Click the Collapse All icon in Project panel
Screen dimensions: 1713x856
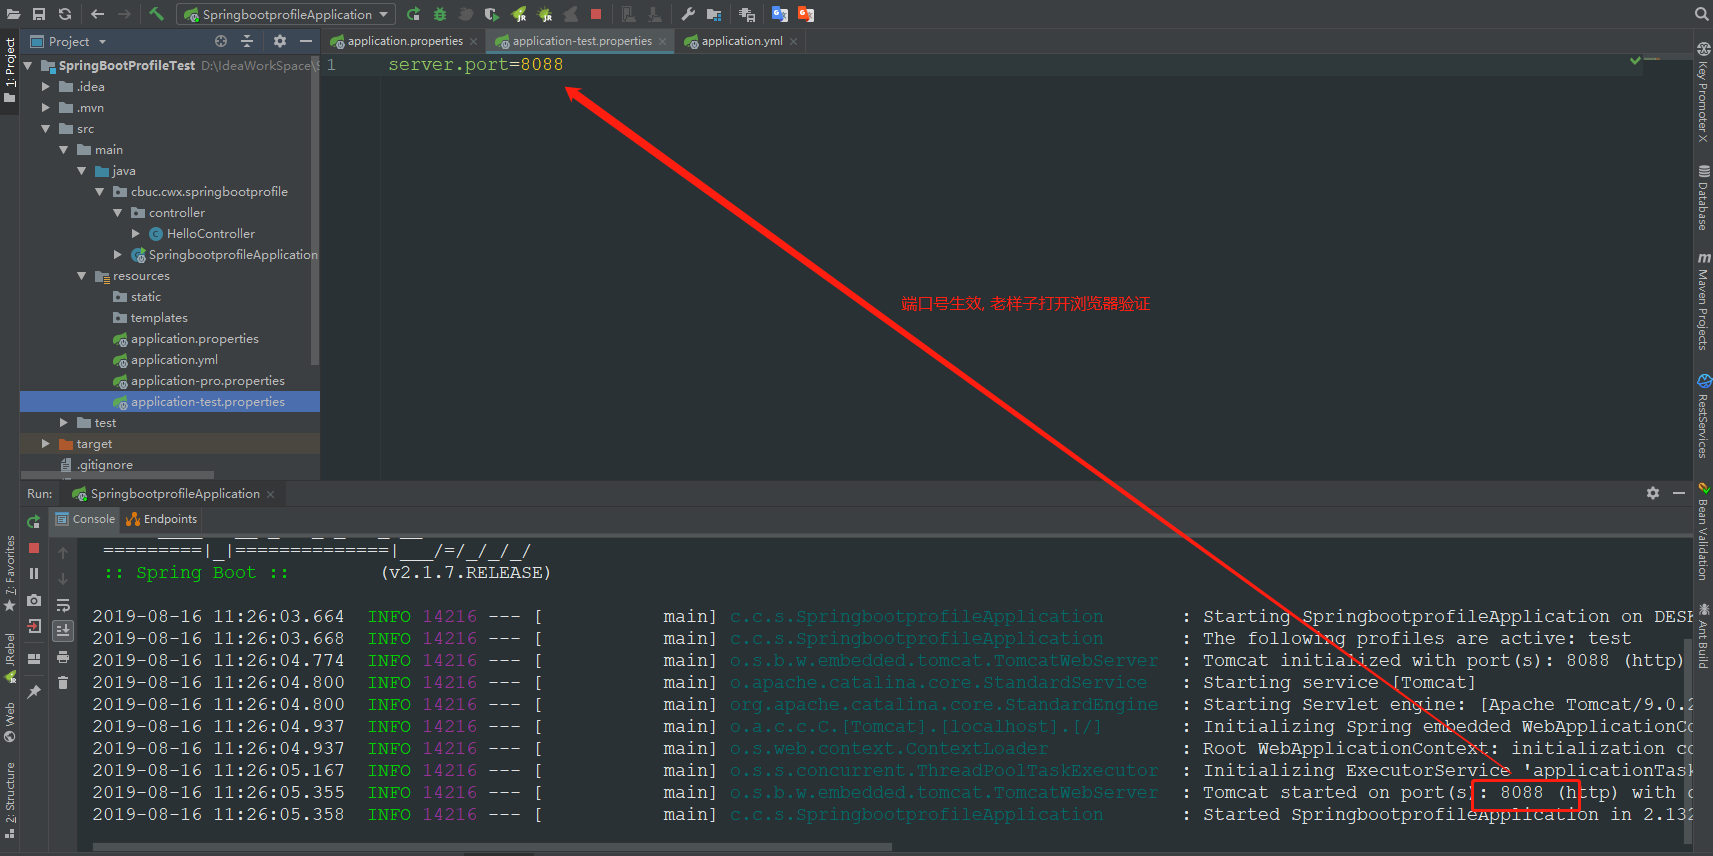(x=247, y=41)
